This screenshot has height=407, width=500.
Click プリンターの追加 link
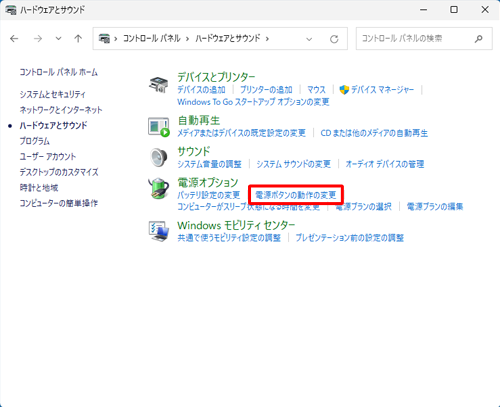pos(266,90)
